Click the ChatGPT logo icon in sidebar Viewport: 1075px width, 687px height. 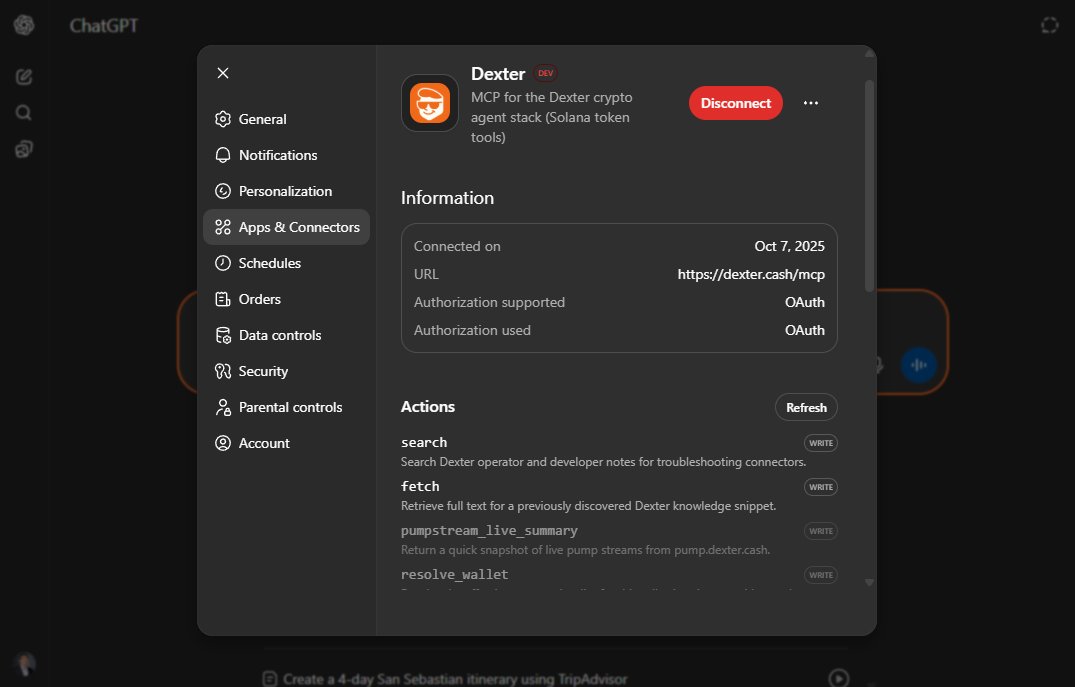24,25
